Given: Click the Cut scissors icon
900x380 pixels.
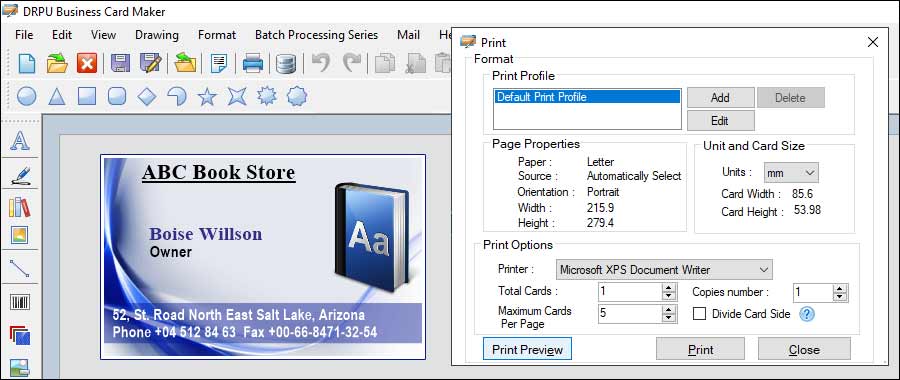Looking at the screenshot, I should coord(415,63).
